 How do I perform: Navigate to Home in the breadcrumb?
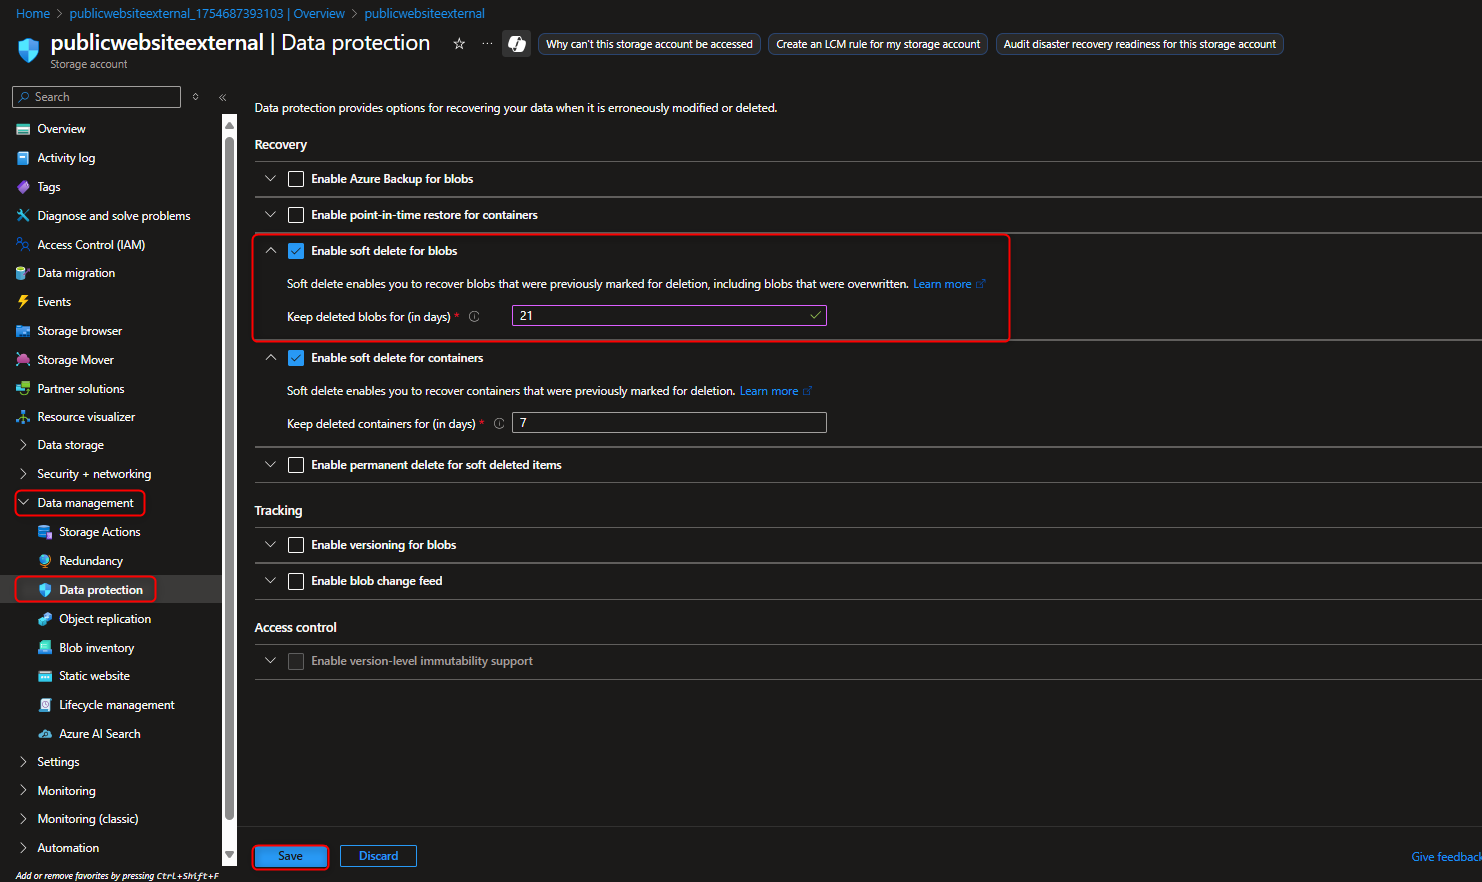[33, 13]
